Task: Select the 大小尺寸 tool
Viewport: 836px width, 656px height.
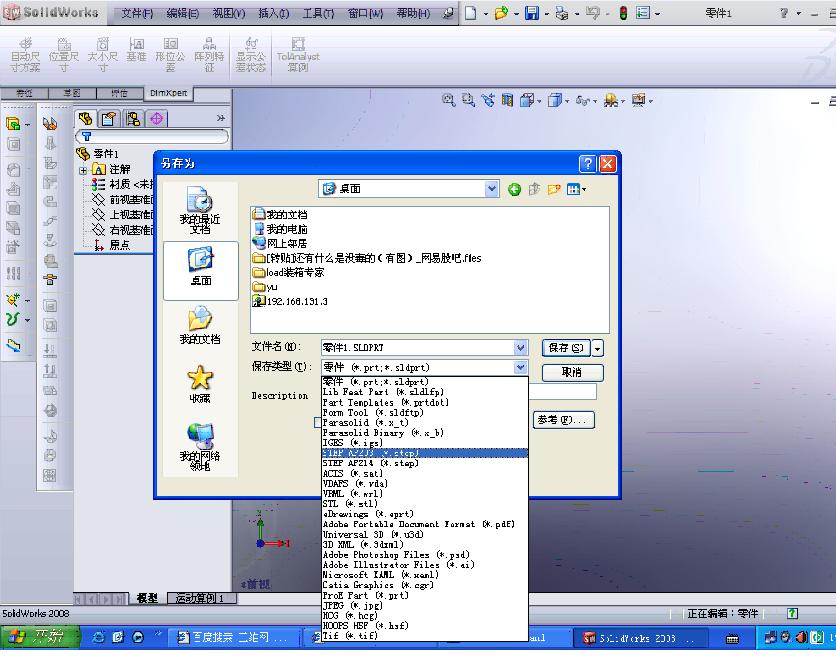Action: pyautogui.click(x=102, y=54)
